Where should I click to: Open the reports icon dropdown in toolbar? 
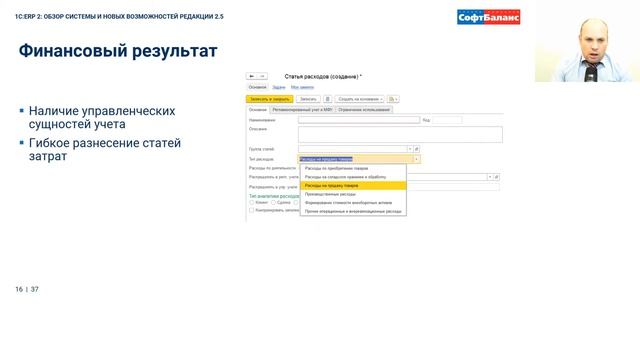[393, 99]
